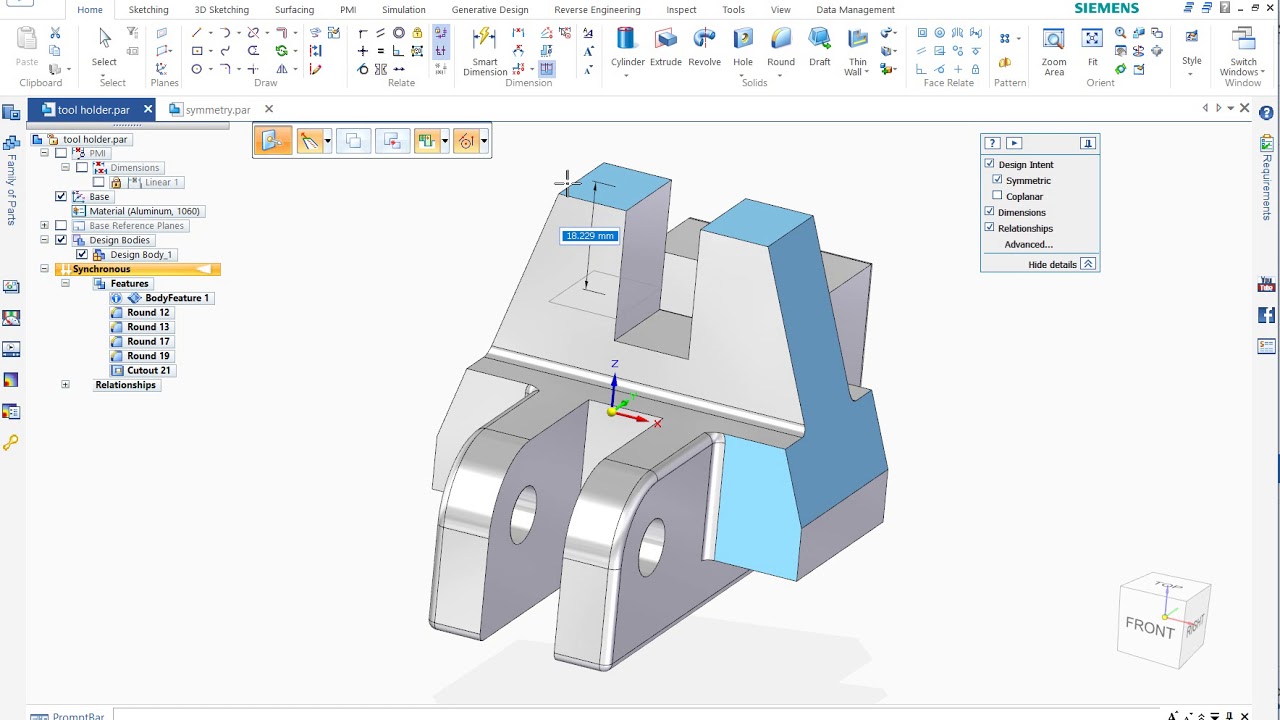Select the Smart Dimension tool

485,52
